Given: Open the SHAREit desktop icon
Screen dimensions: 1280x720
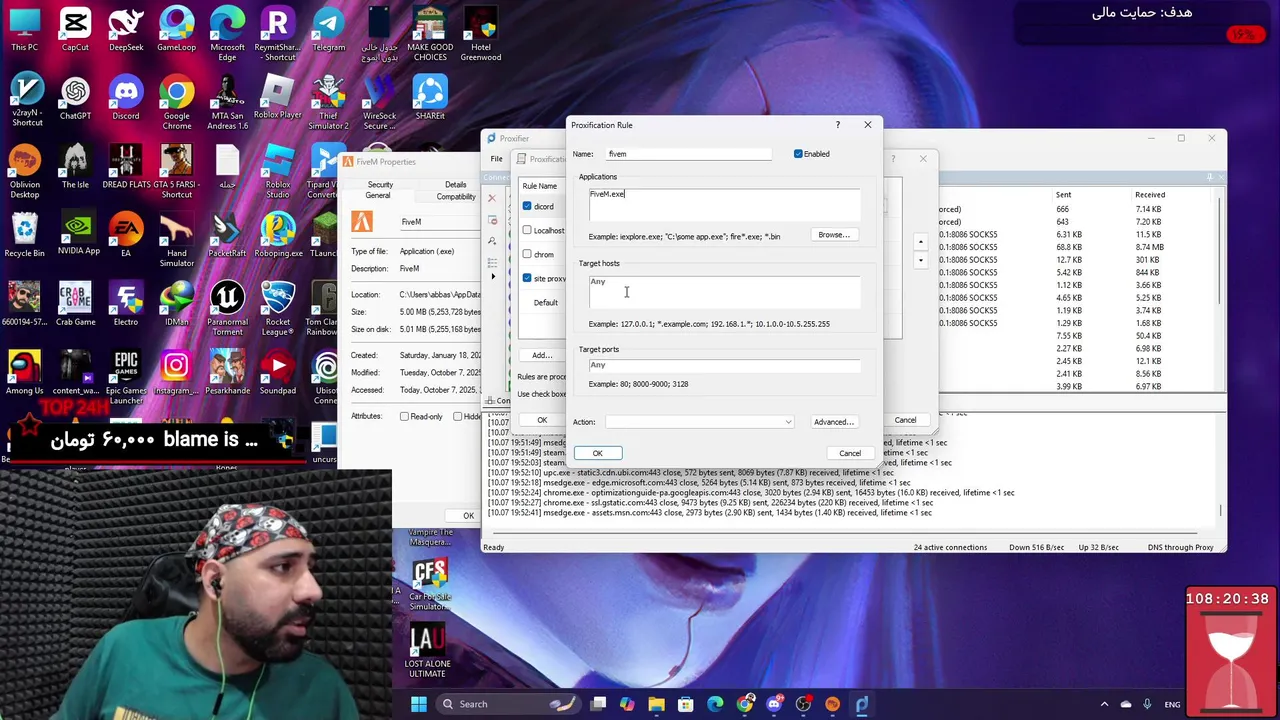Looking at the screenshot, I should pos(430,98).
